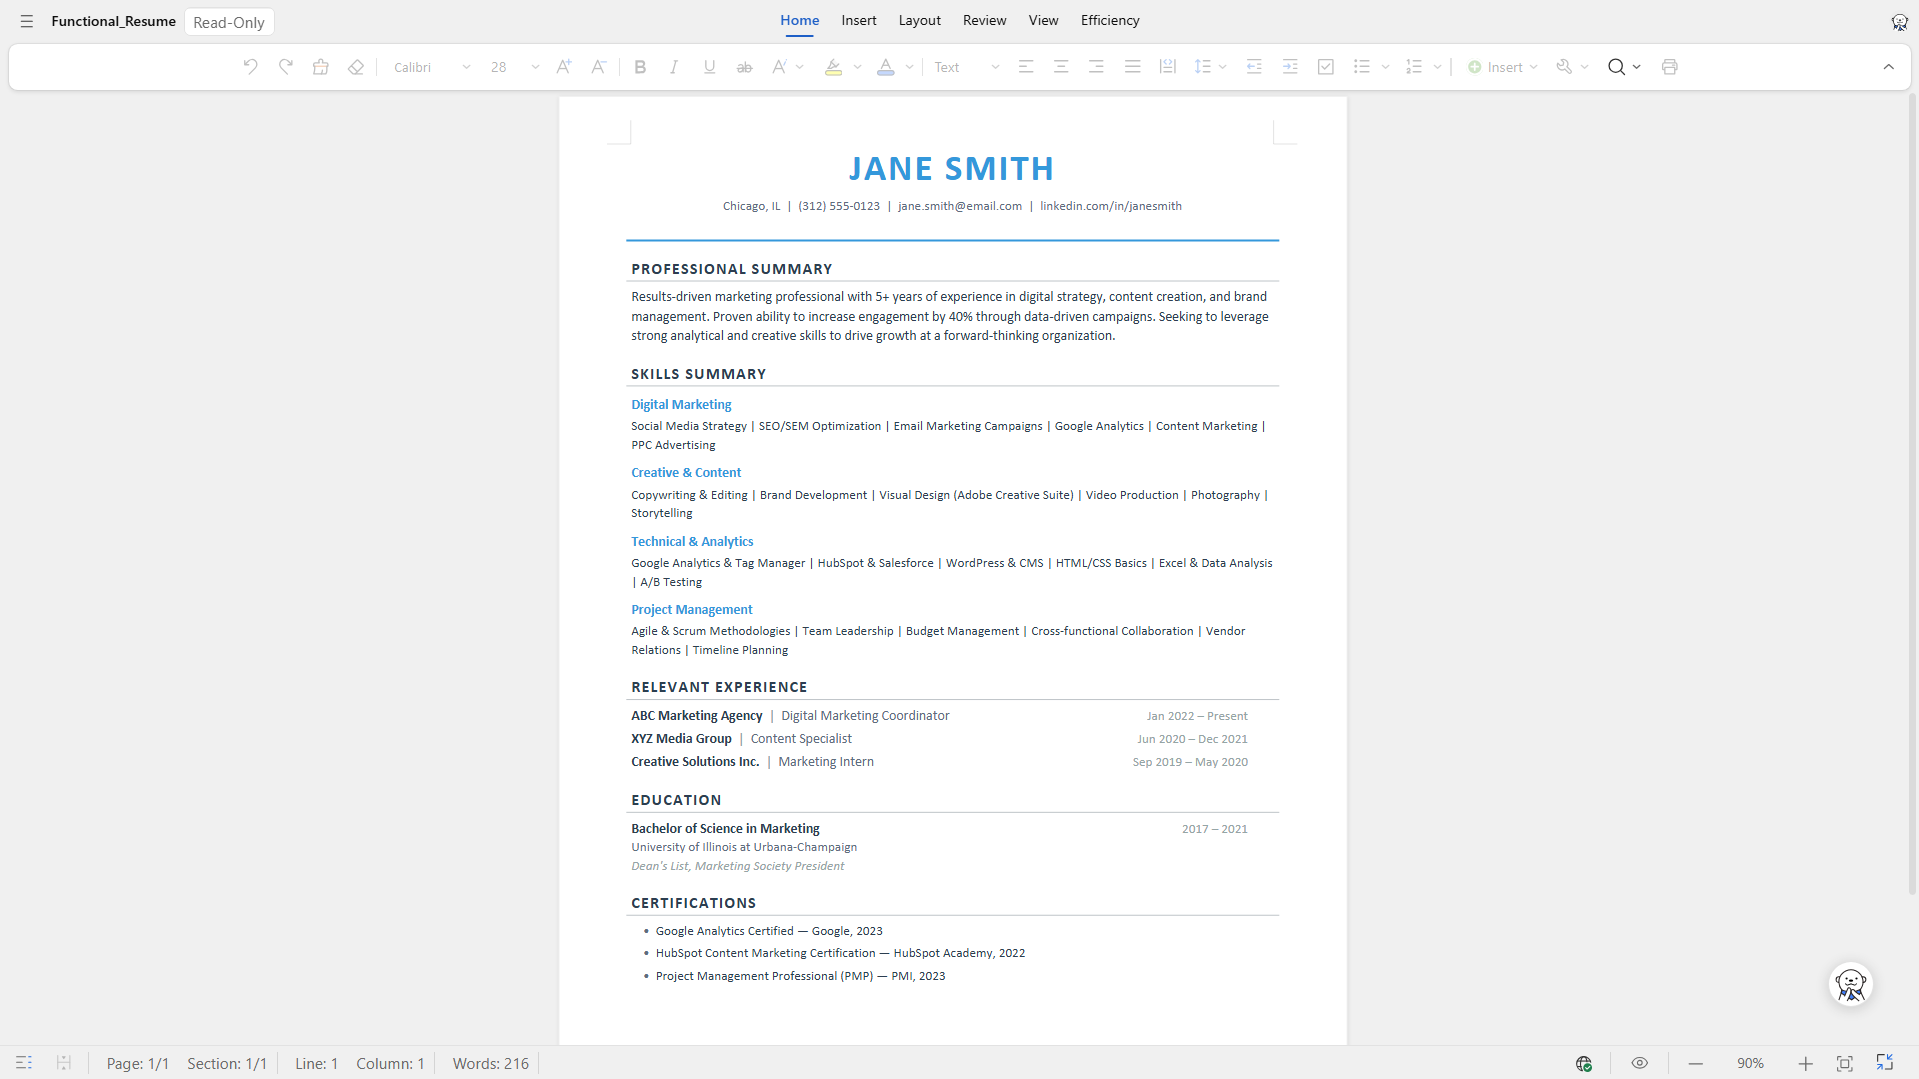Click the increase indent icon
The width and height of the screenshot is (1919, 1079).
coord(1290,67)
